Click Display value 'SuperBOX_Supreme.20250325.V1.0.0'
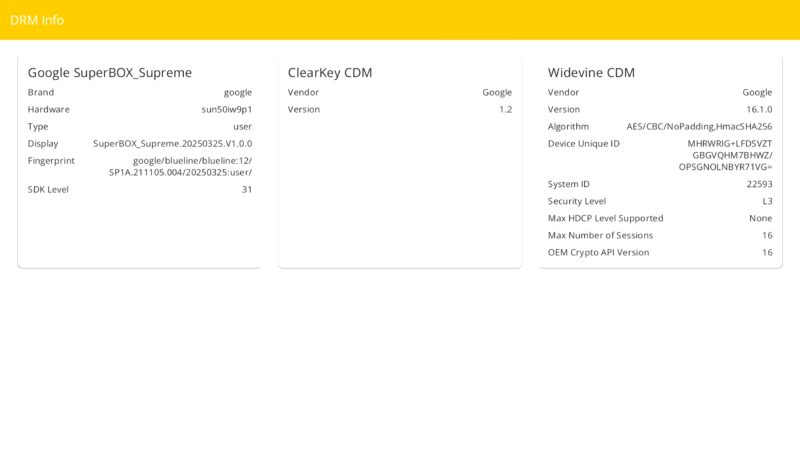The image size is (800, 450). (172, 143)
